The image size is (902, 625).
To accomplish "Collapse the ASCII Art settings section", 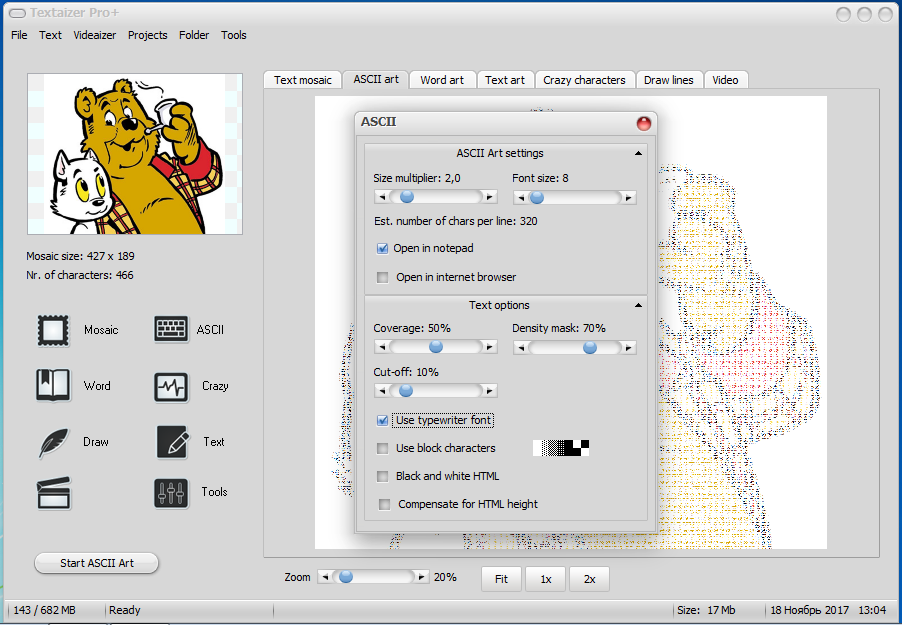I will (x=638, y=154).
